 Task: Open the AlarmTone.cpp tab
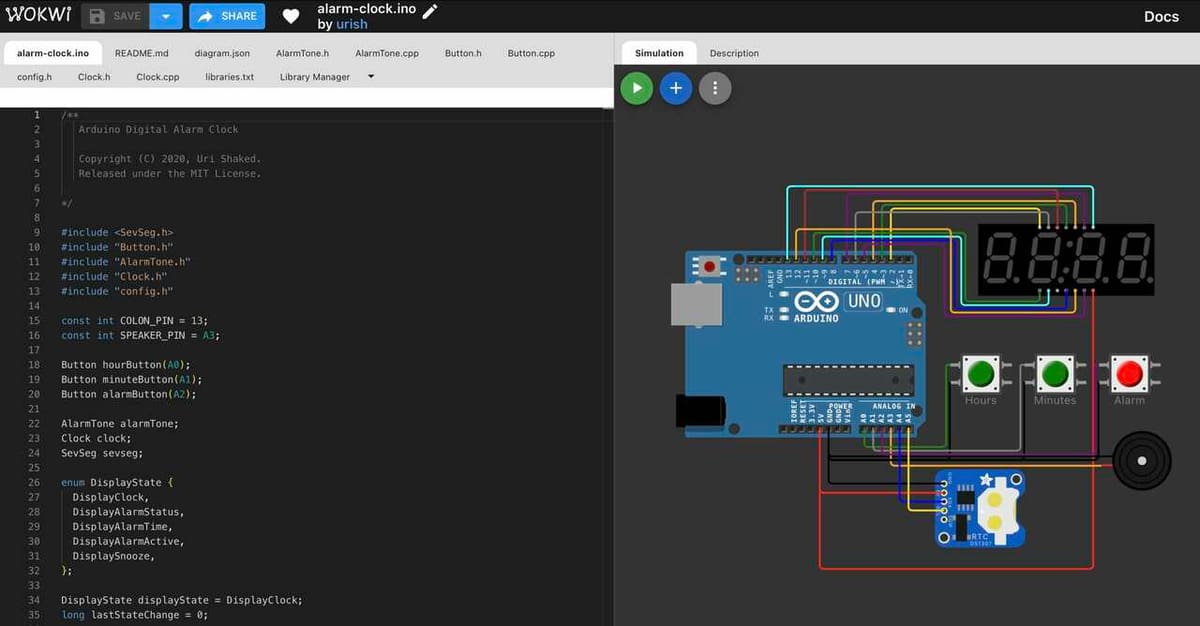coord(387,53)
